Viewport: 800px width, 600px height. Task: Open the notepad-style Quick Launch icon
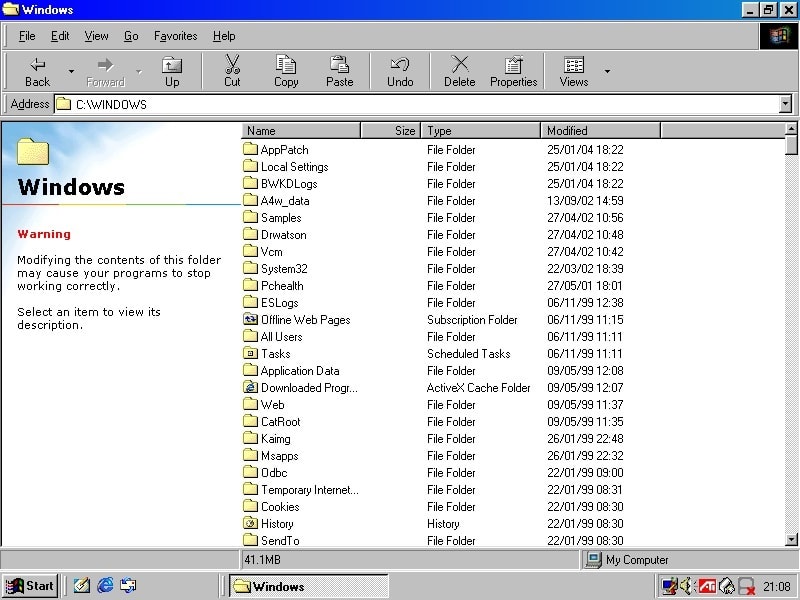pos(82,585)
